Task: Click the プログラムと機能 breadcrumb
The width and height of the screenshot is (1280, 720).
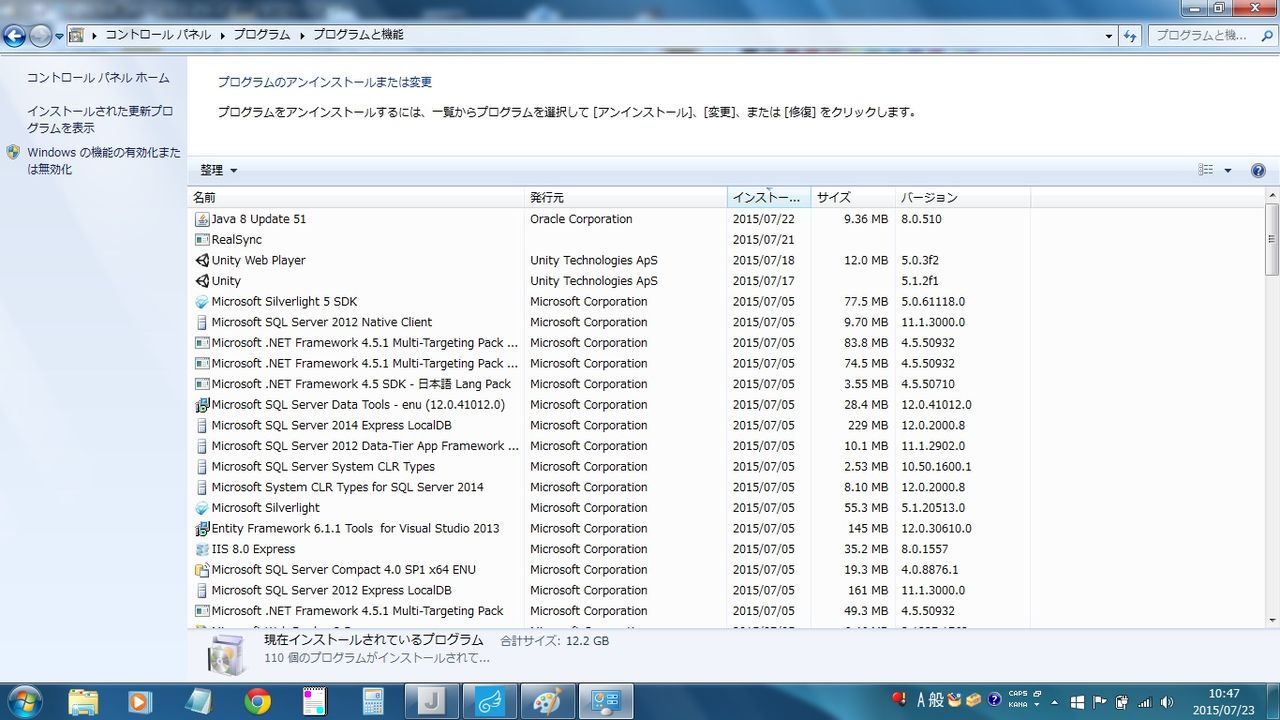Action: tap(358, 35)
